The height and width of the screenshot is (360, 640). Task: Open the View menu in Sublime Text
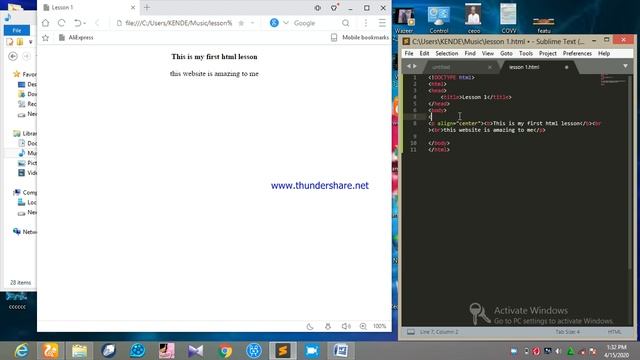[488, 53]
